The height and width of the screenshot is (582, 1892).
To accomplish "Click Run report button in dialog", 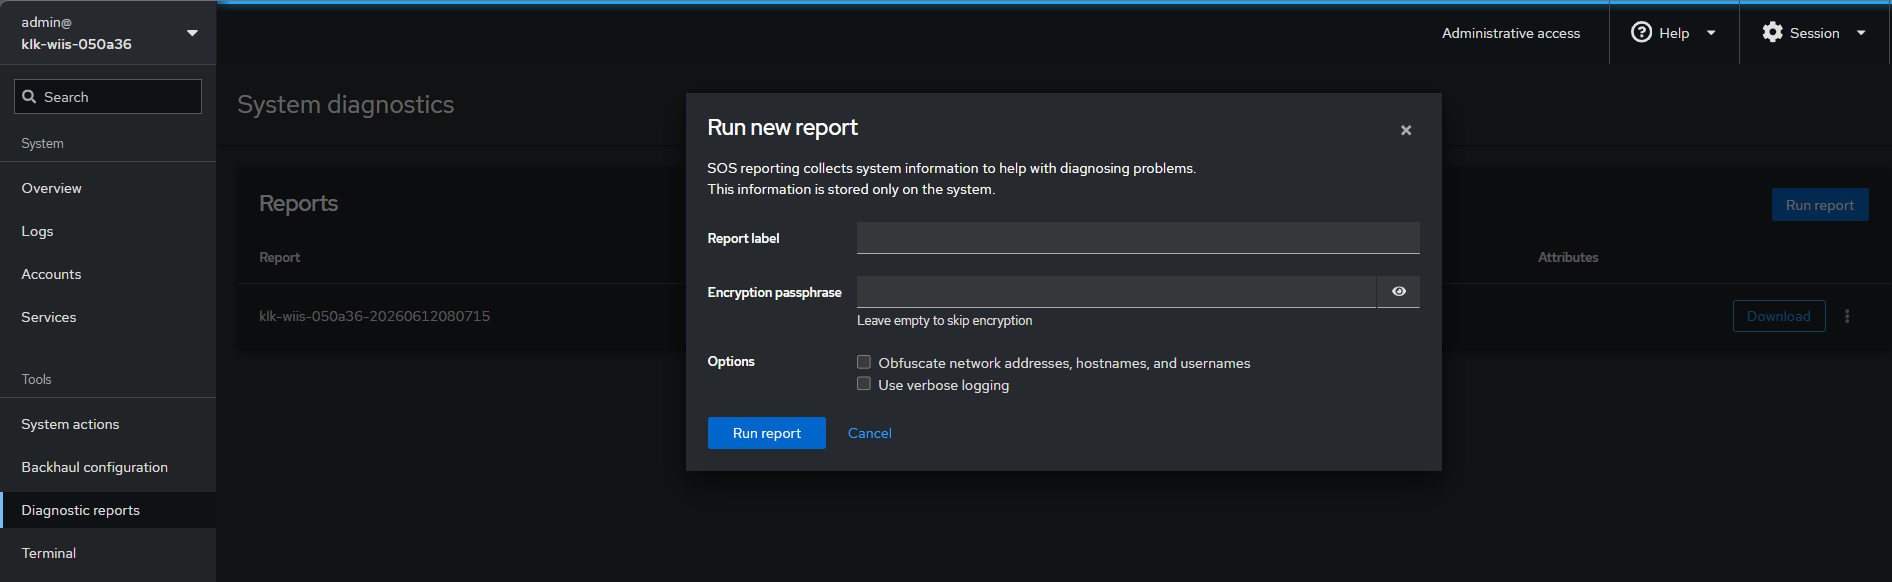I will (x=766, y=433).
